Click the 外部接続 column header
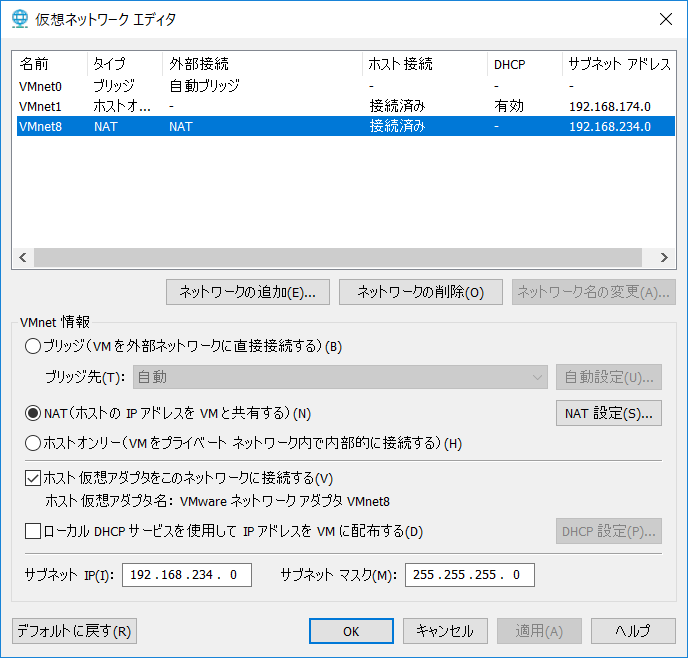The height and width of the screenshot is (658, 688). point(262,64)
